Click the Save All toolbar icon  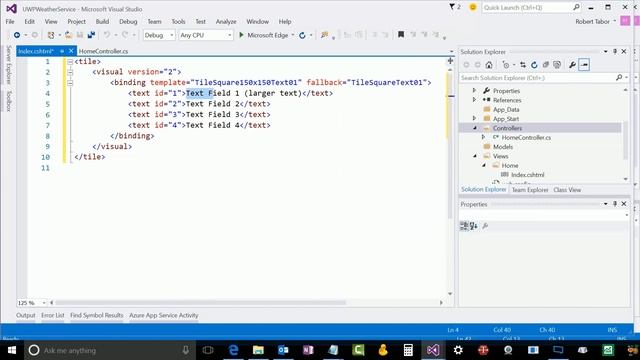(91, 35)
